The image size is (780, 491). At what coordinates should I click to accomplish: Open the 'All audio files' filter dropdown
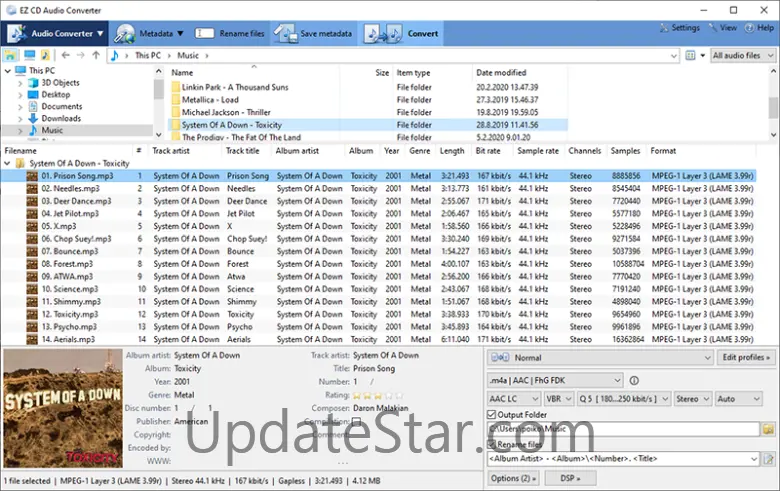coord(743,55)
